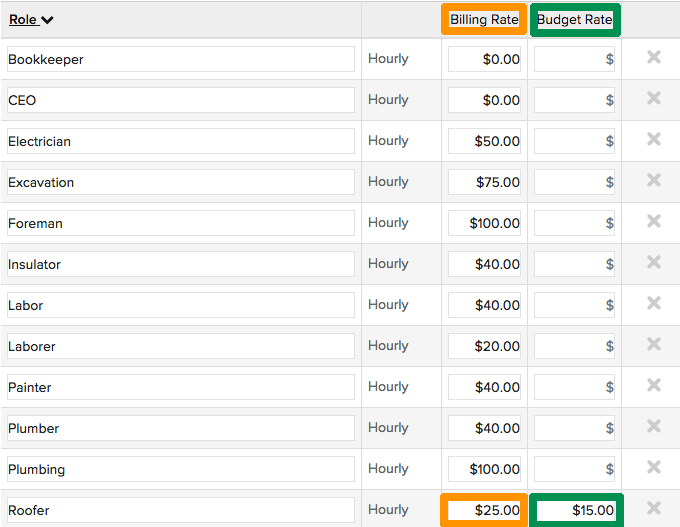Change Painter billing rate $40.00
This screenshot has height=527, width=680.
click(484, 387)
